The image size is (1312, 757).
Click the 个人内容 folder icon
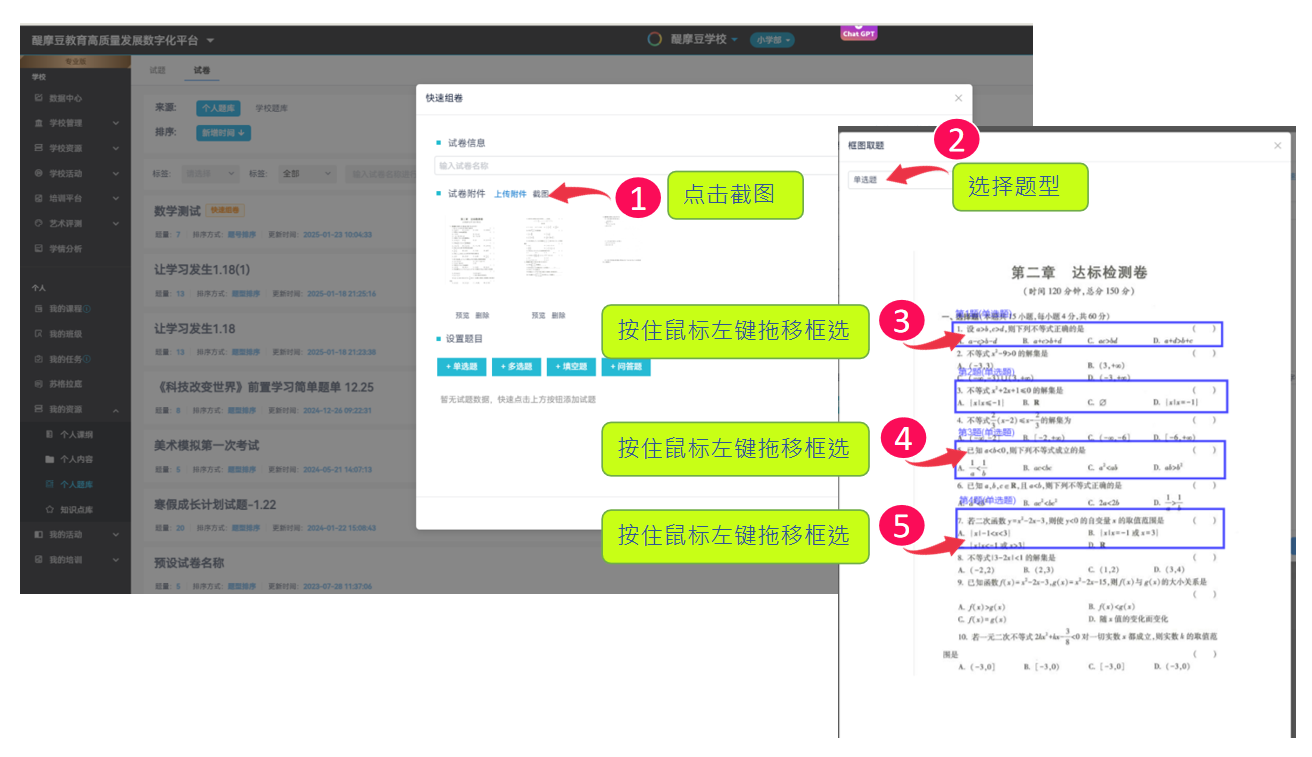point(50,460)
